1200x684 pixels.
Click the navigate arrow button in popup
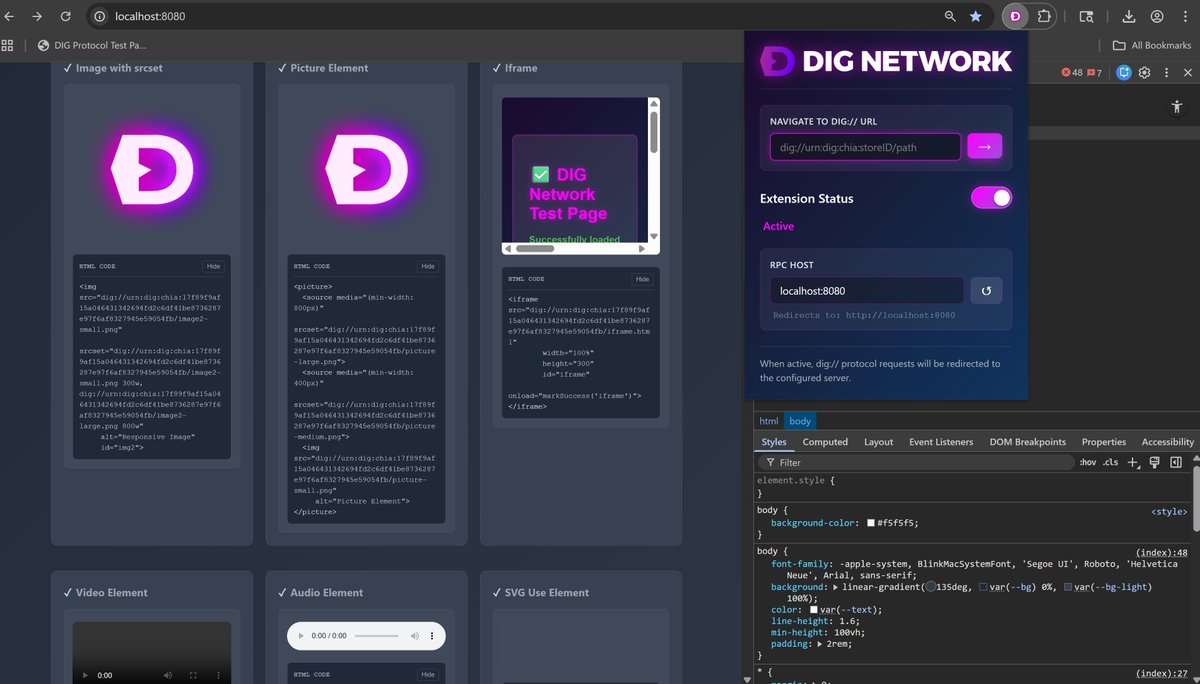coord(984,147)
